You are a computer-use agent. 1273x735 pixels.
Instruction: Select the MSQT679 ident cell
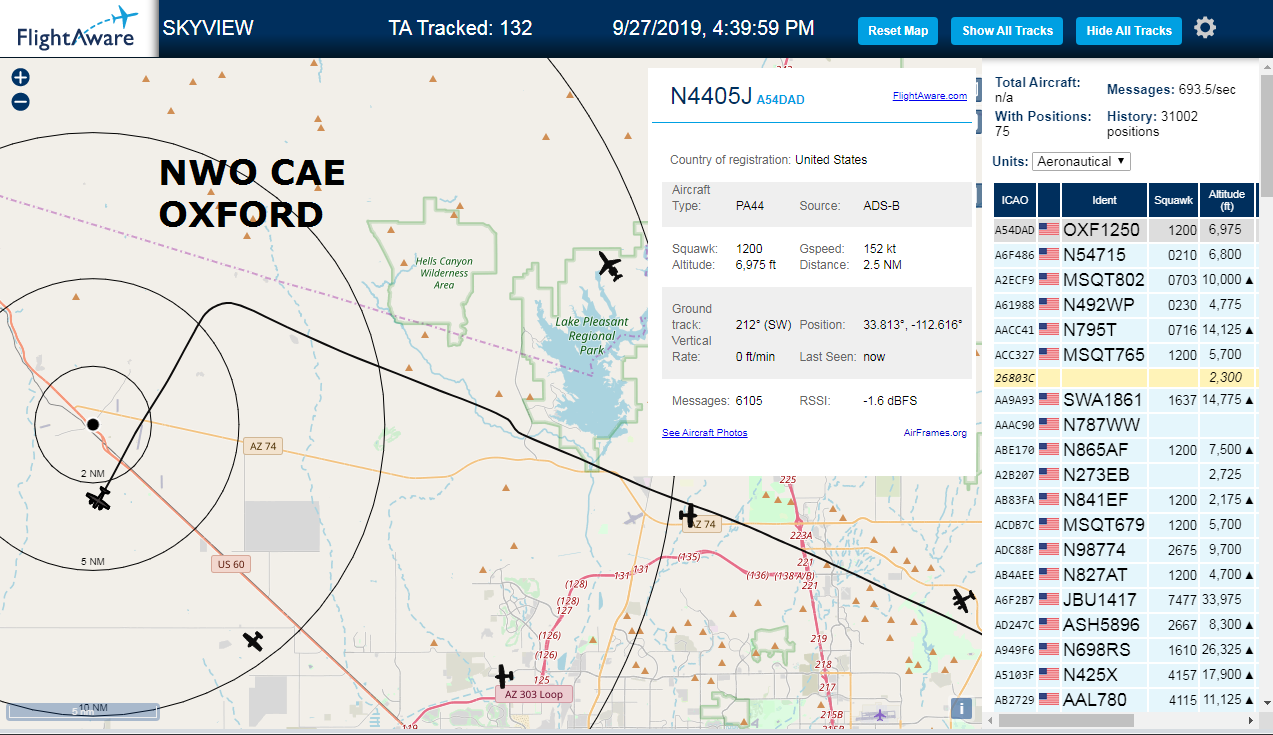click(1104, 524)
